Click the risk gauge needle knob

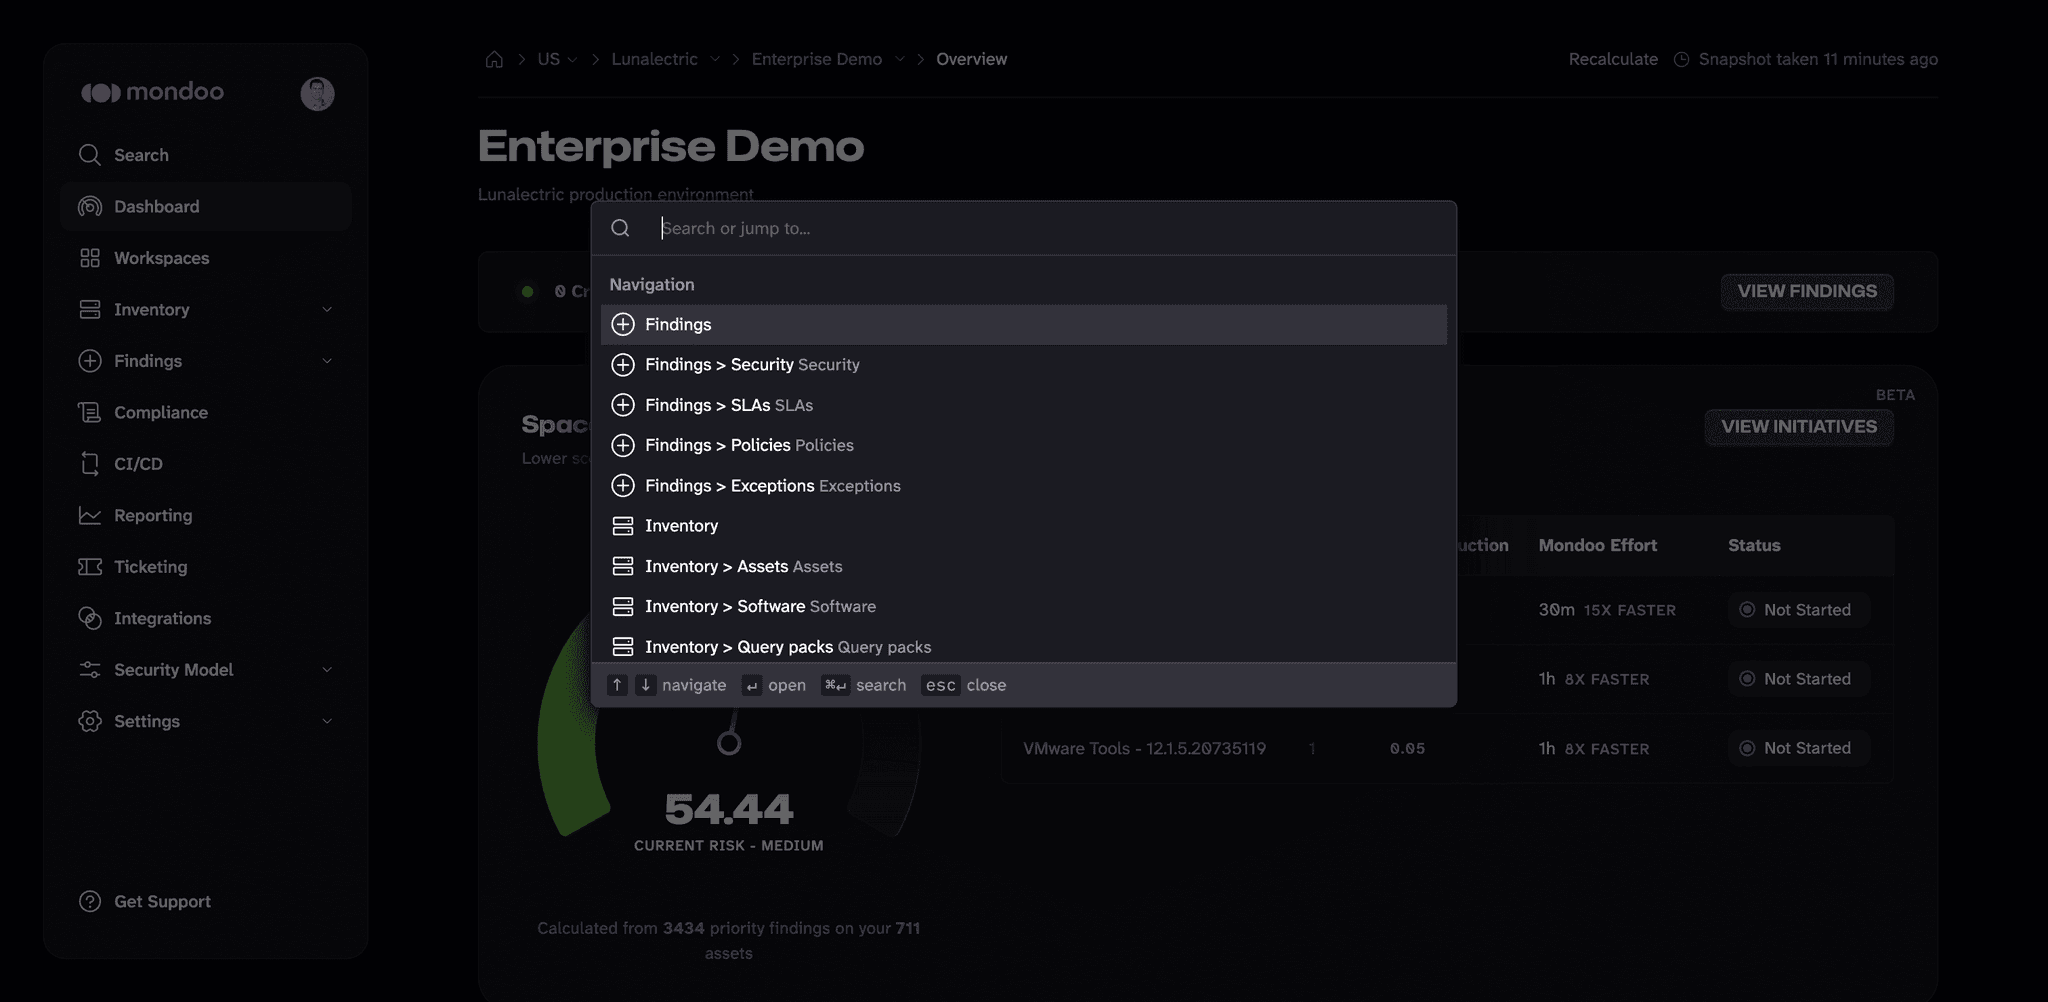(729, 743)
